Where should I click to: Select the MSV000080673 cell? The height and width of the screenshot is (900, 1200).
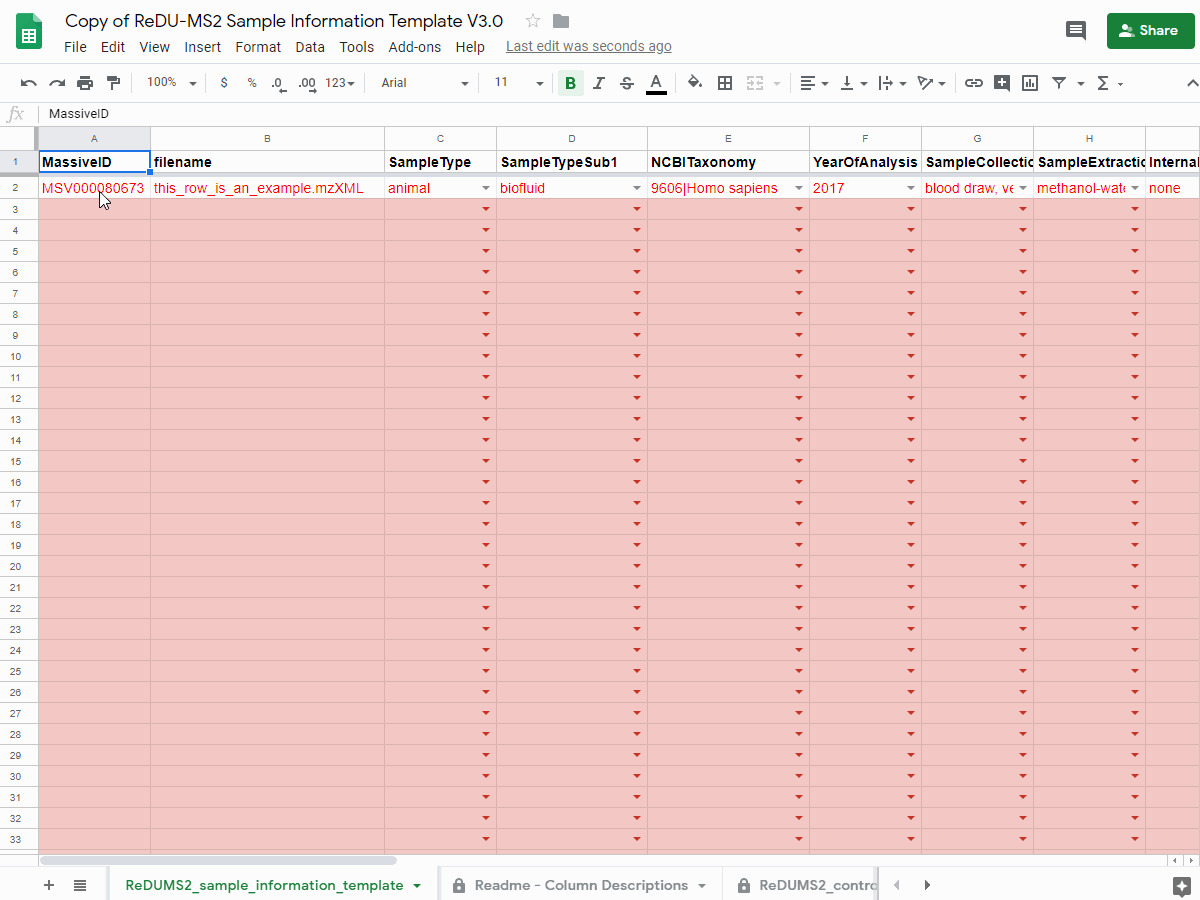tap(94, 188)
